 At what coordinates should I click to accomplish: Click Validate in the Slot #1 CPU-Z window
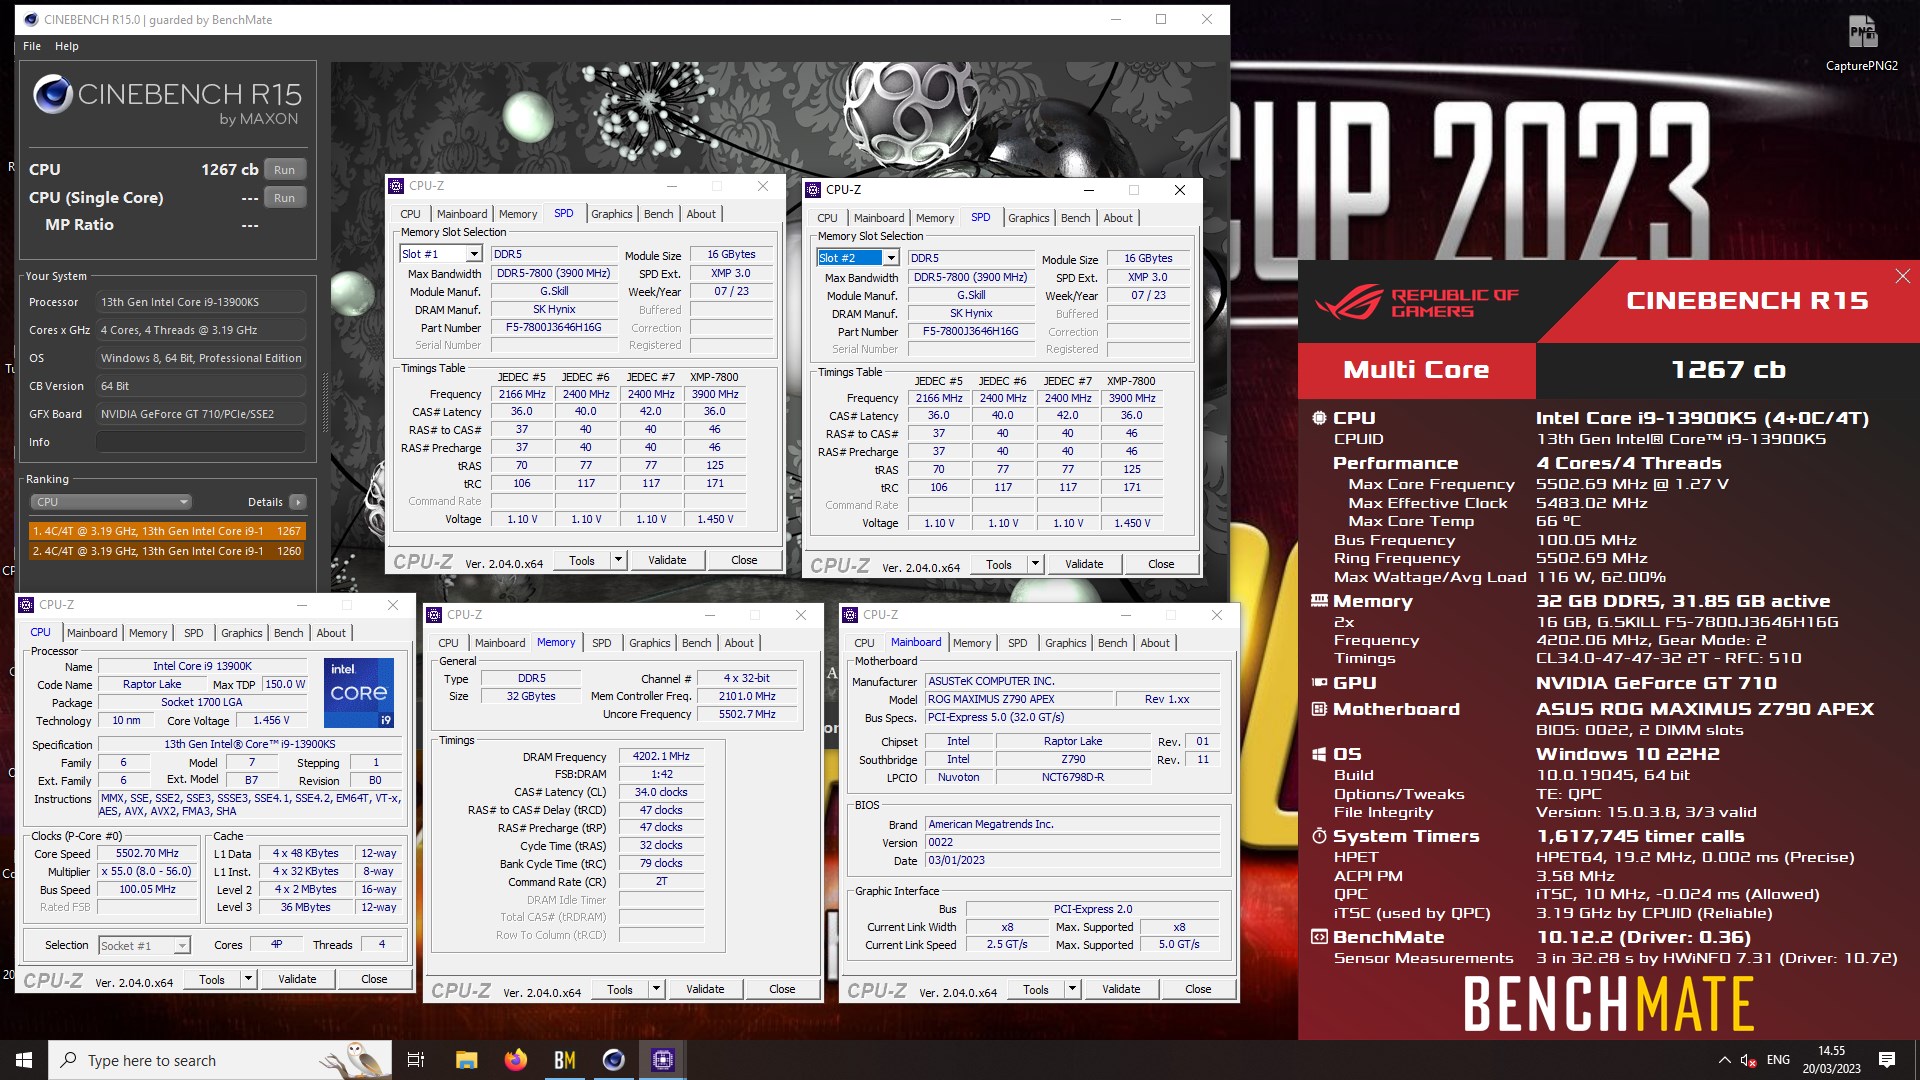point(667,560)
